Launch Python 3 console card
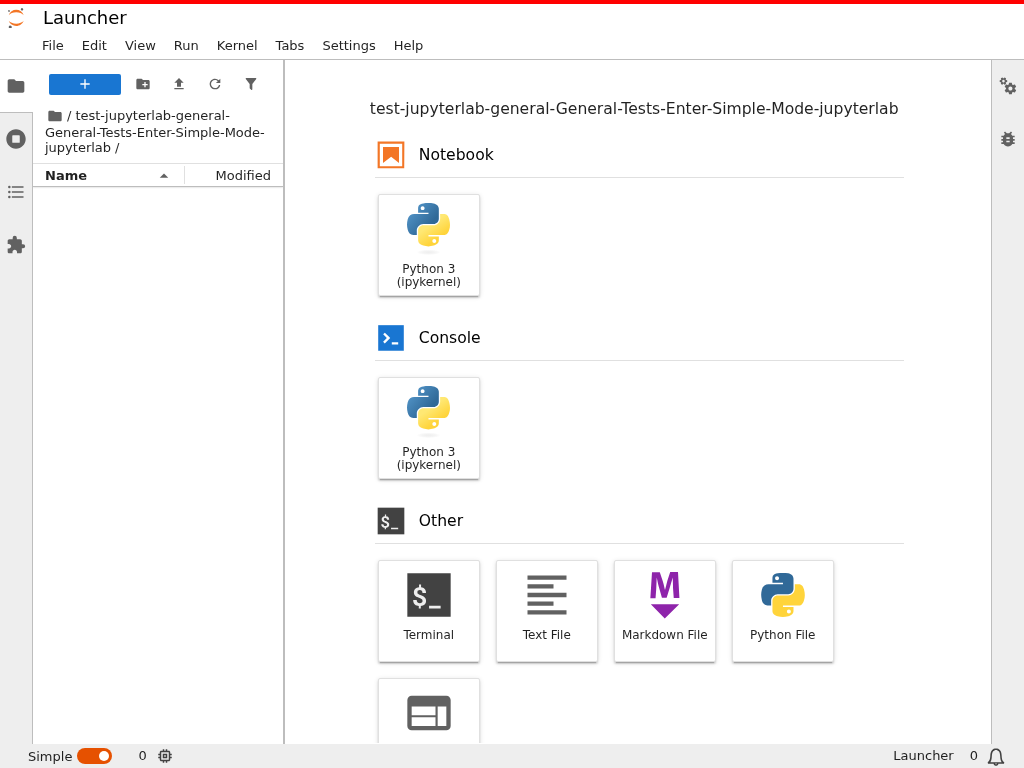Screen dimensions: 1024x768 pos(428,428)
